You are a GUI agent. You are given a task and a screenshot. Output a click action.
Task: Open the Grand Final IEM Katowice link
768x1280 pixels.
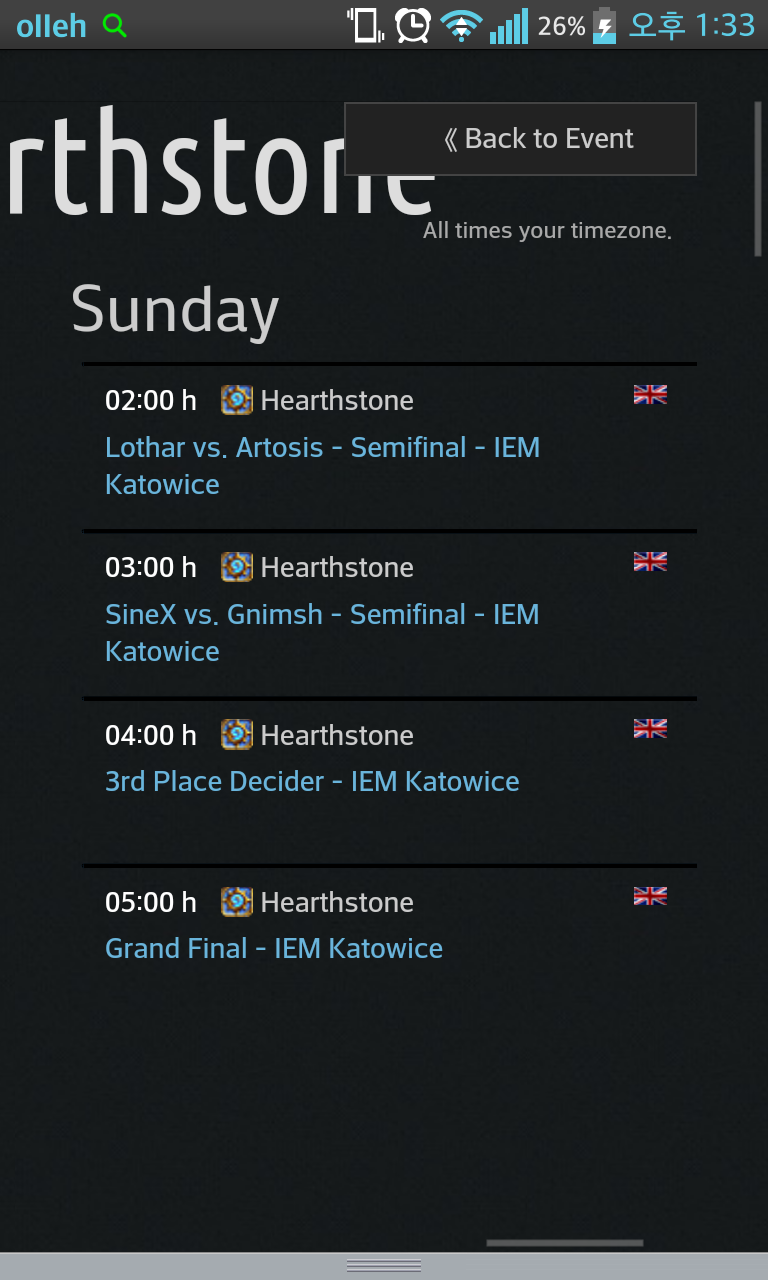(274, 948)
